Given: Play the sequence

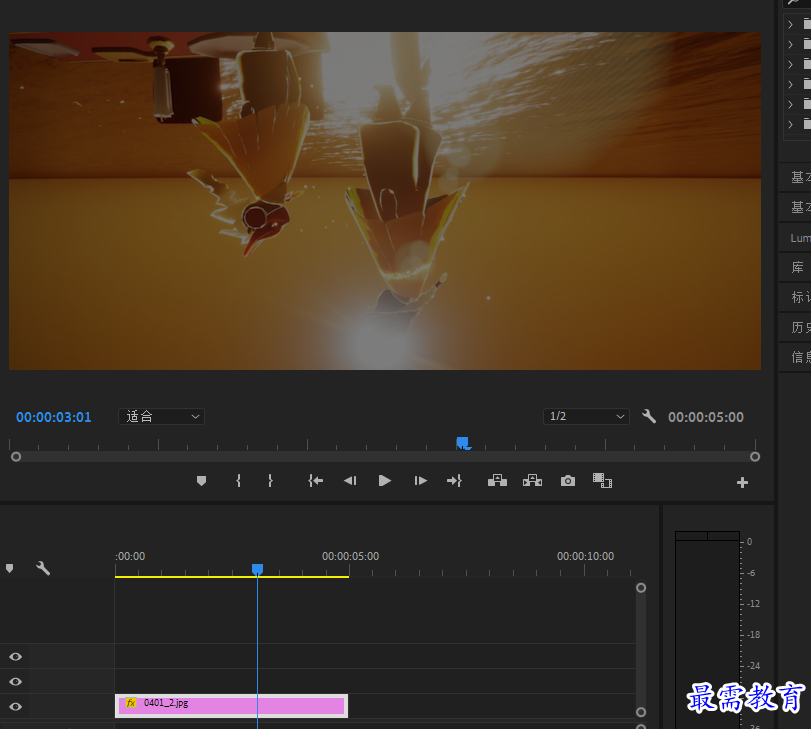Looking at the screenshot, I should point(385,481).
